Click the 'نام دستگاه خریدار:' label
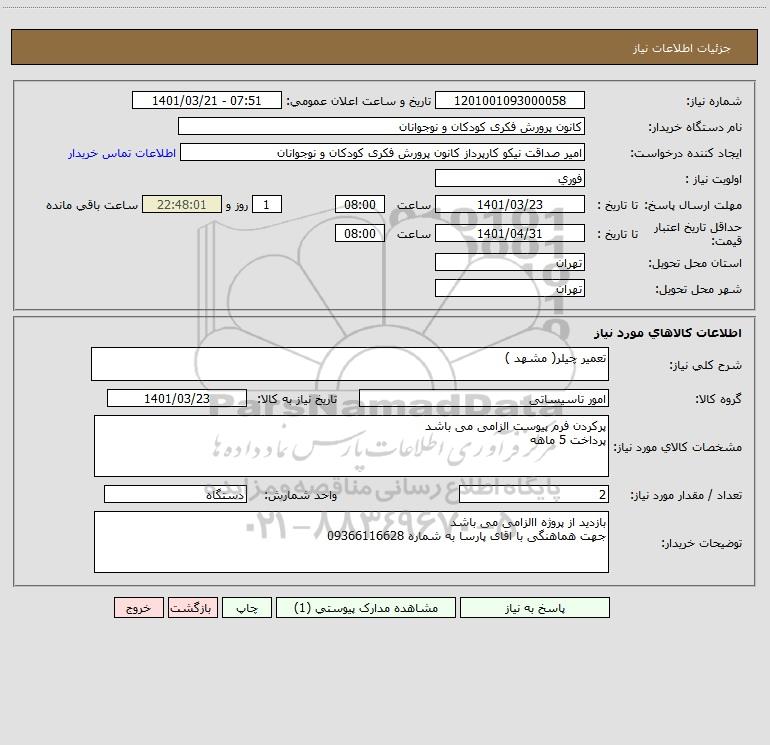Viewport: 770px width, 745px height. point(695,128)
